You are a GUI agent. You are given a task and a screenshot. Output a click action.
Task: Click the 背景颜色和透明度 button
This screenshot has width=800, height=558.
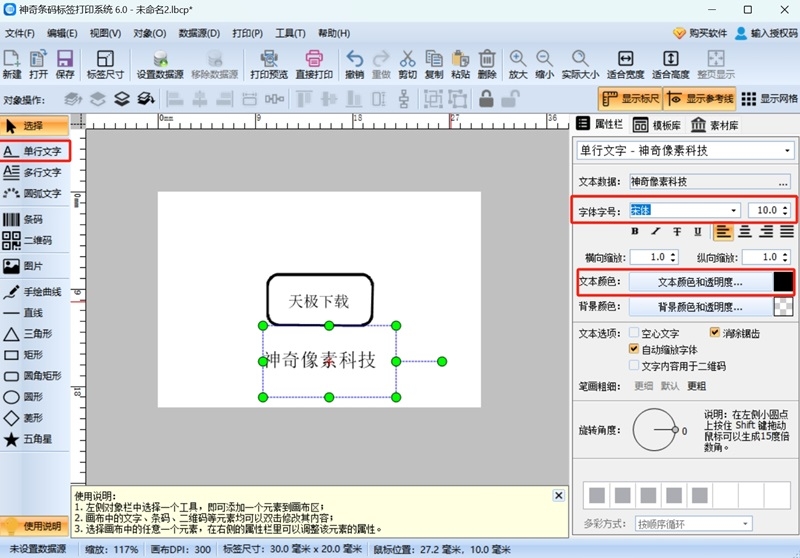(x=700, y=307)
